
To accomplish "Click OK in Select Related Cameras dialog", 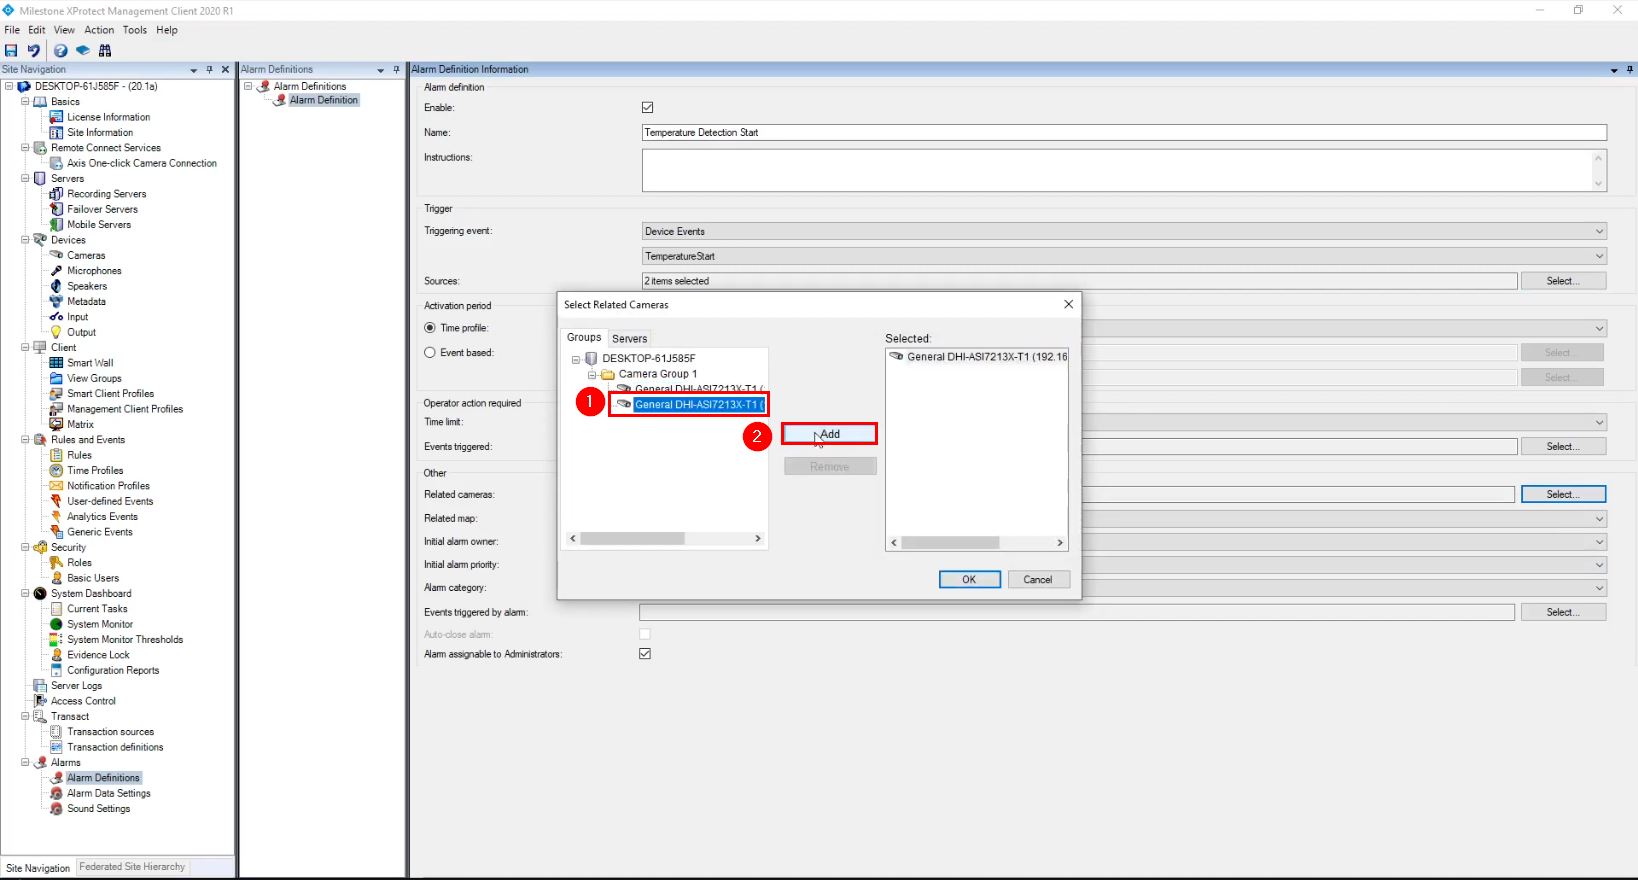I will (968, 579).
